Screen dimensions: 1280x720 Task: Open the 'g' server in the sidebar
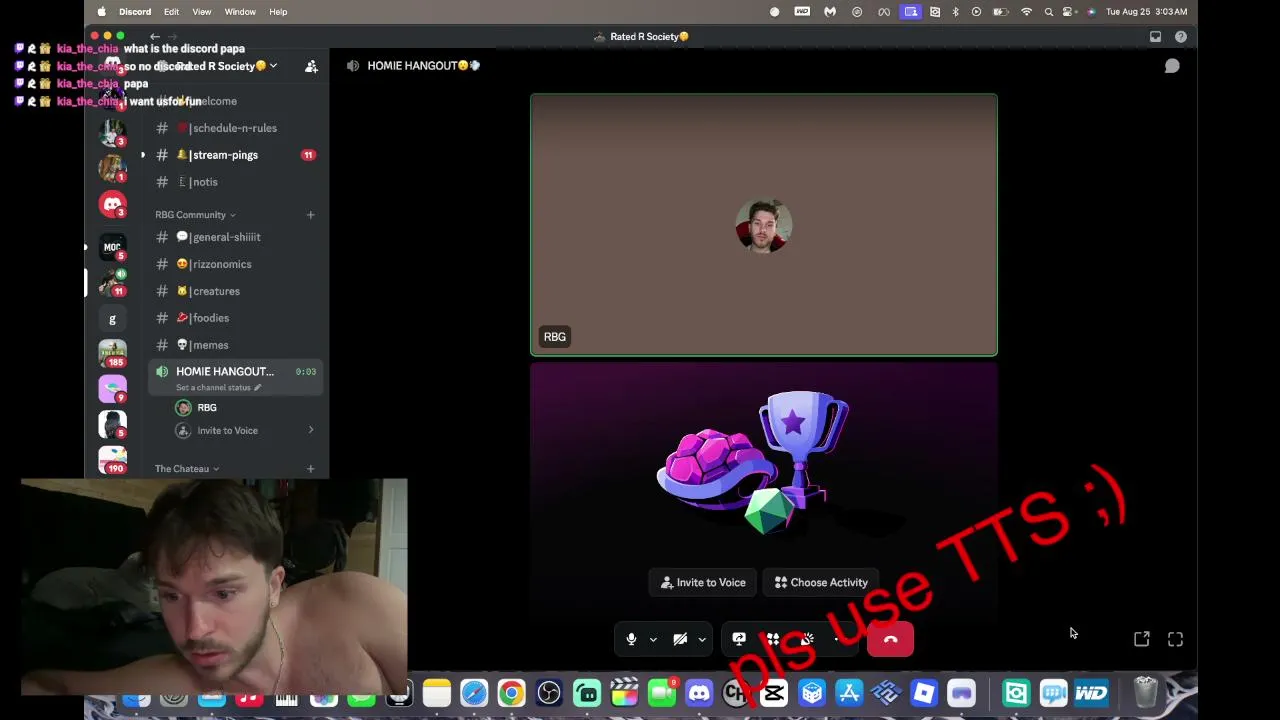(112, 319)
